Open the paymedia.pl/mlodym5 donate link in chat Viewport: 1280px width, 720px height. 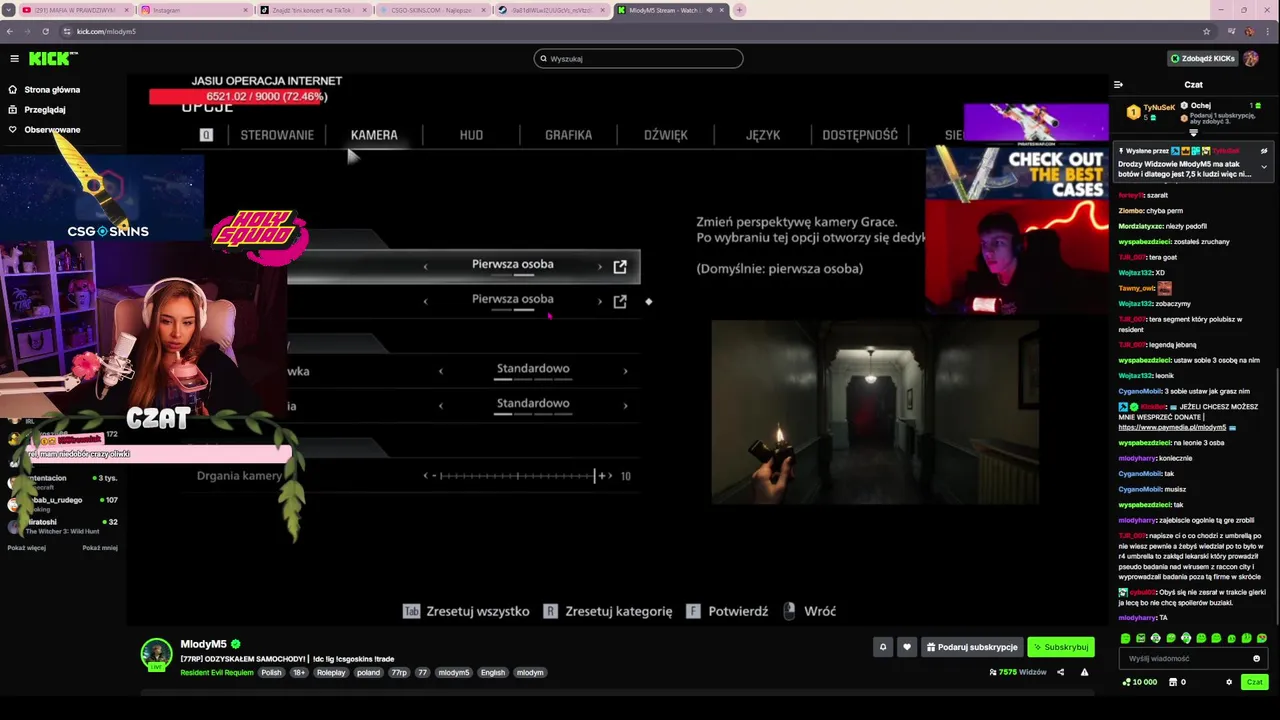[x=1172, y=428]
